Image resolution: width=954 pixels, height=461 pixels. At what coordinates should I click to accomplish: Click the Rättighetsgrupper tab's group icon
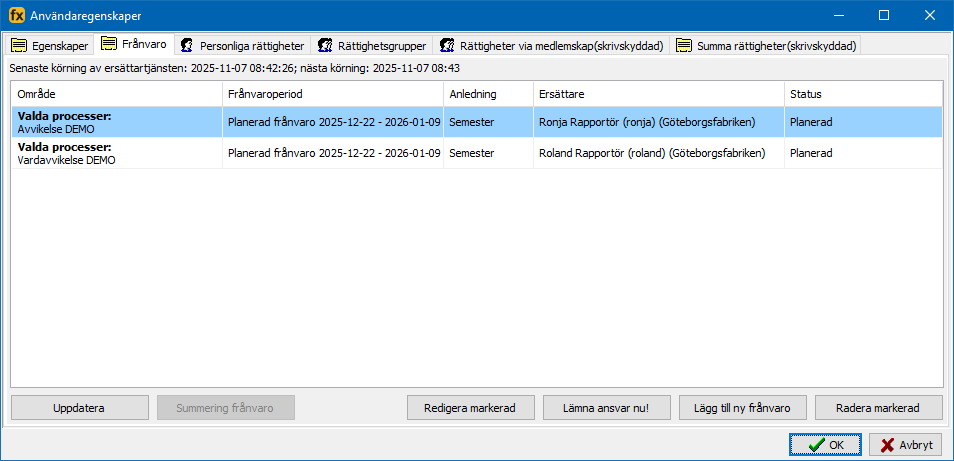click(x=325, y=46)
